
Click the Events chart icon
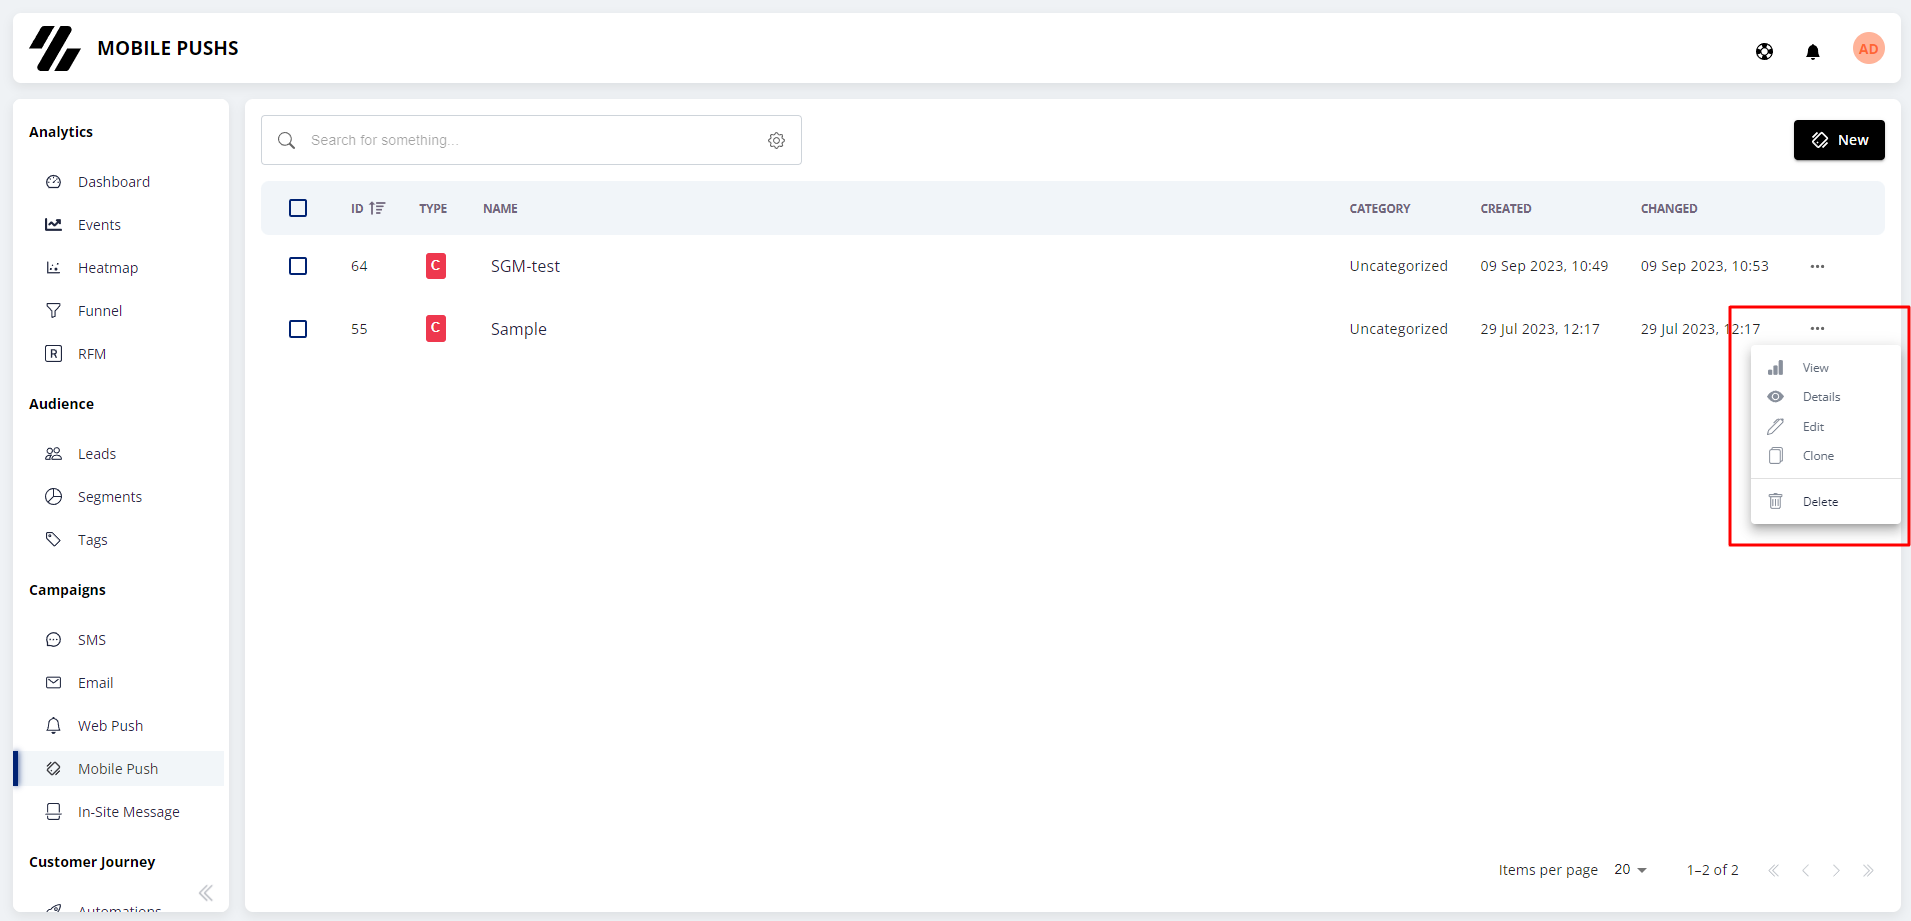[54, 224]
